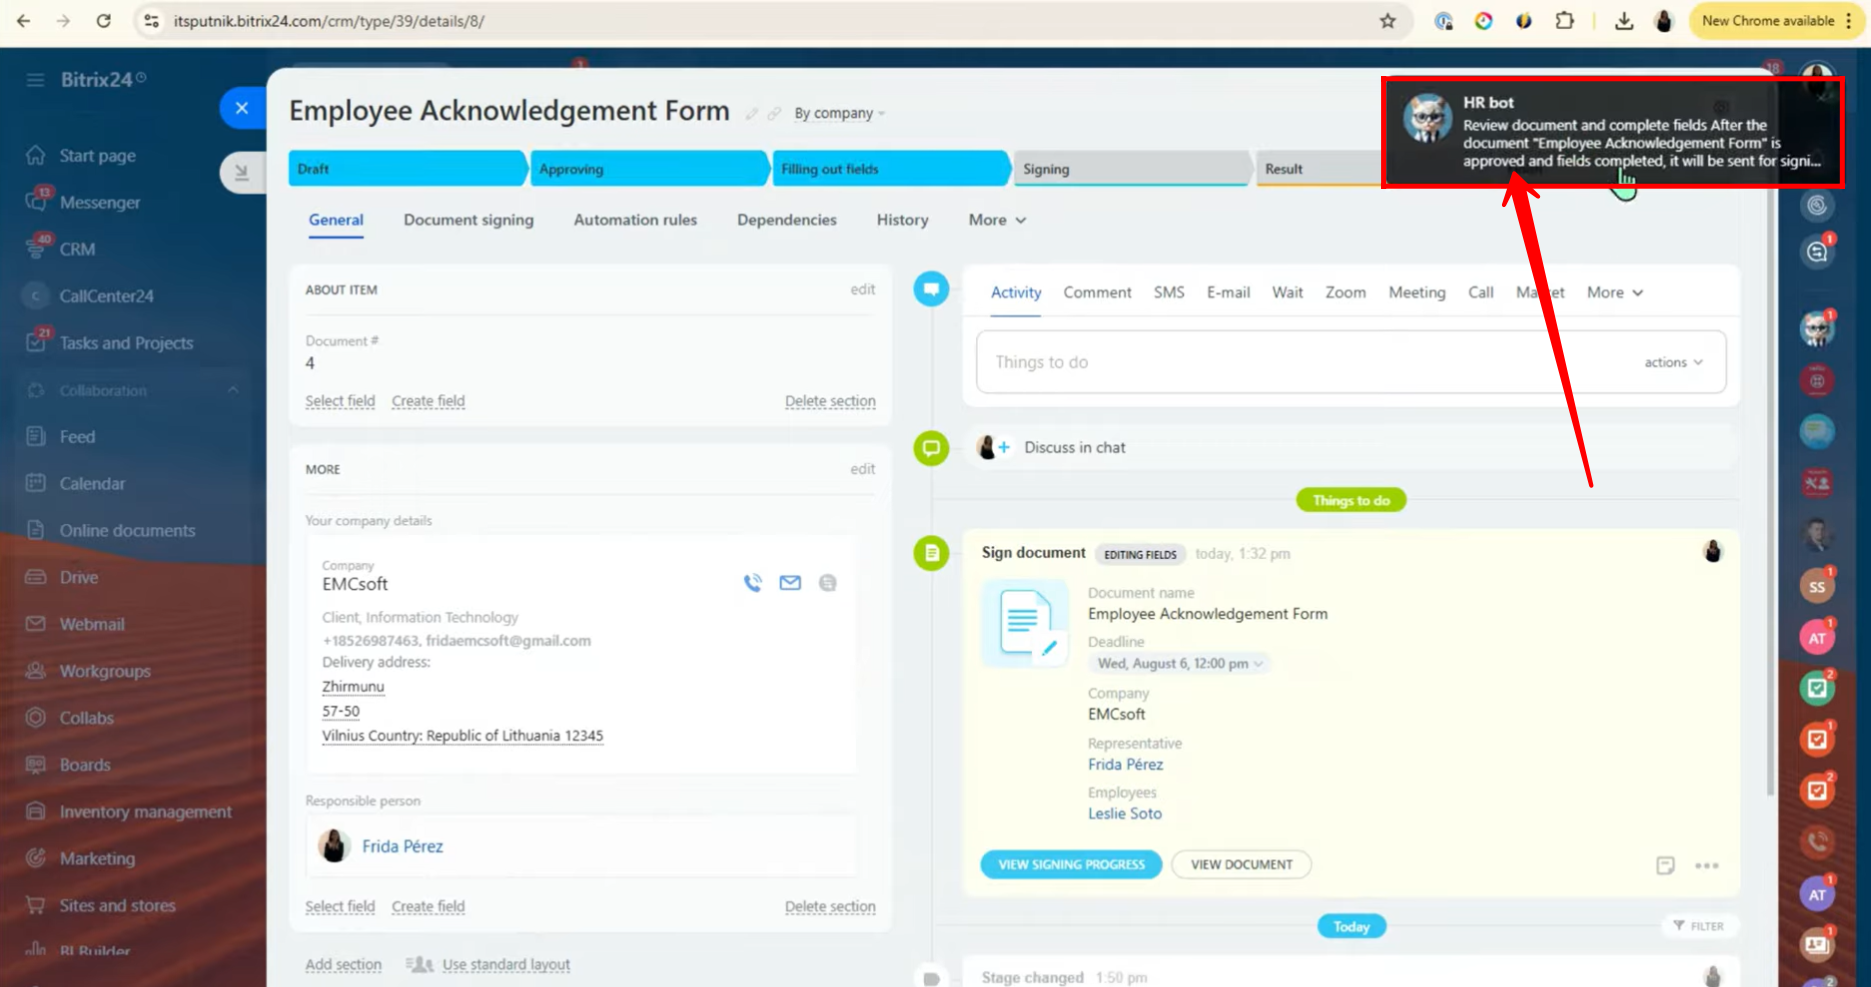Reload the page in Chrome
This screenshot has width=1871, height=987.
coord(103,21)
